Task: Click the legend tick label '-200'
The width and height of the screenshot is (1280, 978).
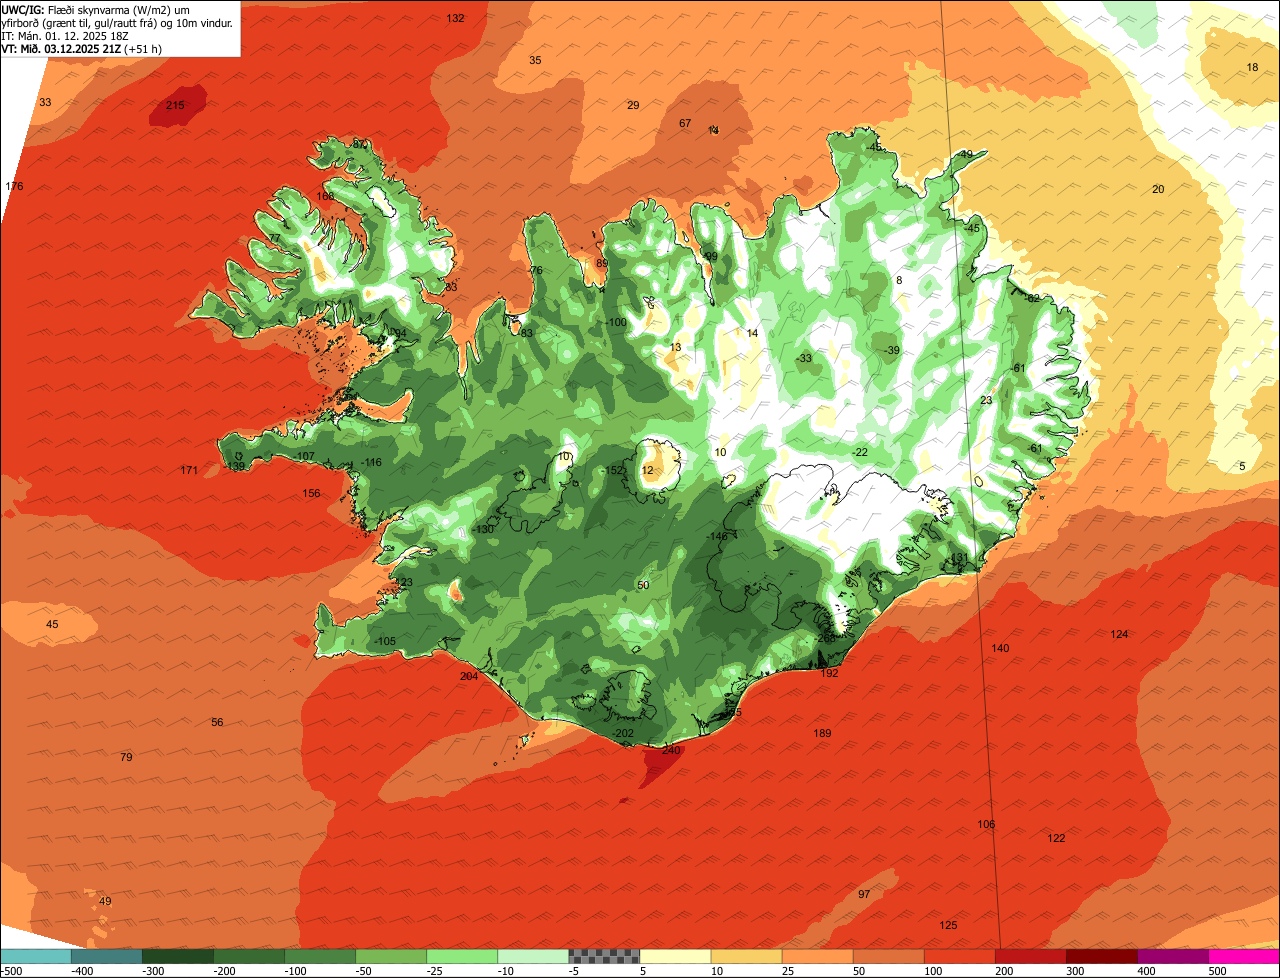Action: click(225, 971)
